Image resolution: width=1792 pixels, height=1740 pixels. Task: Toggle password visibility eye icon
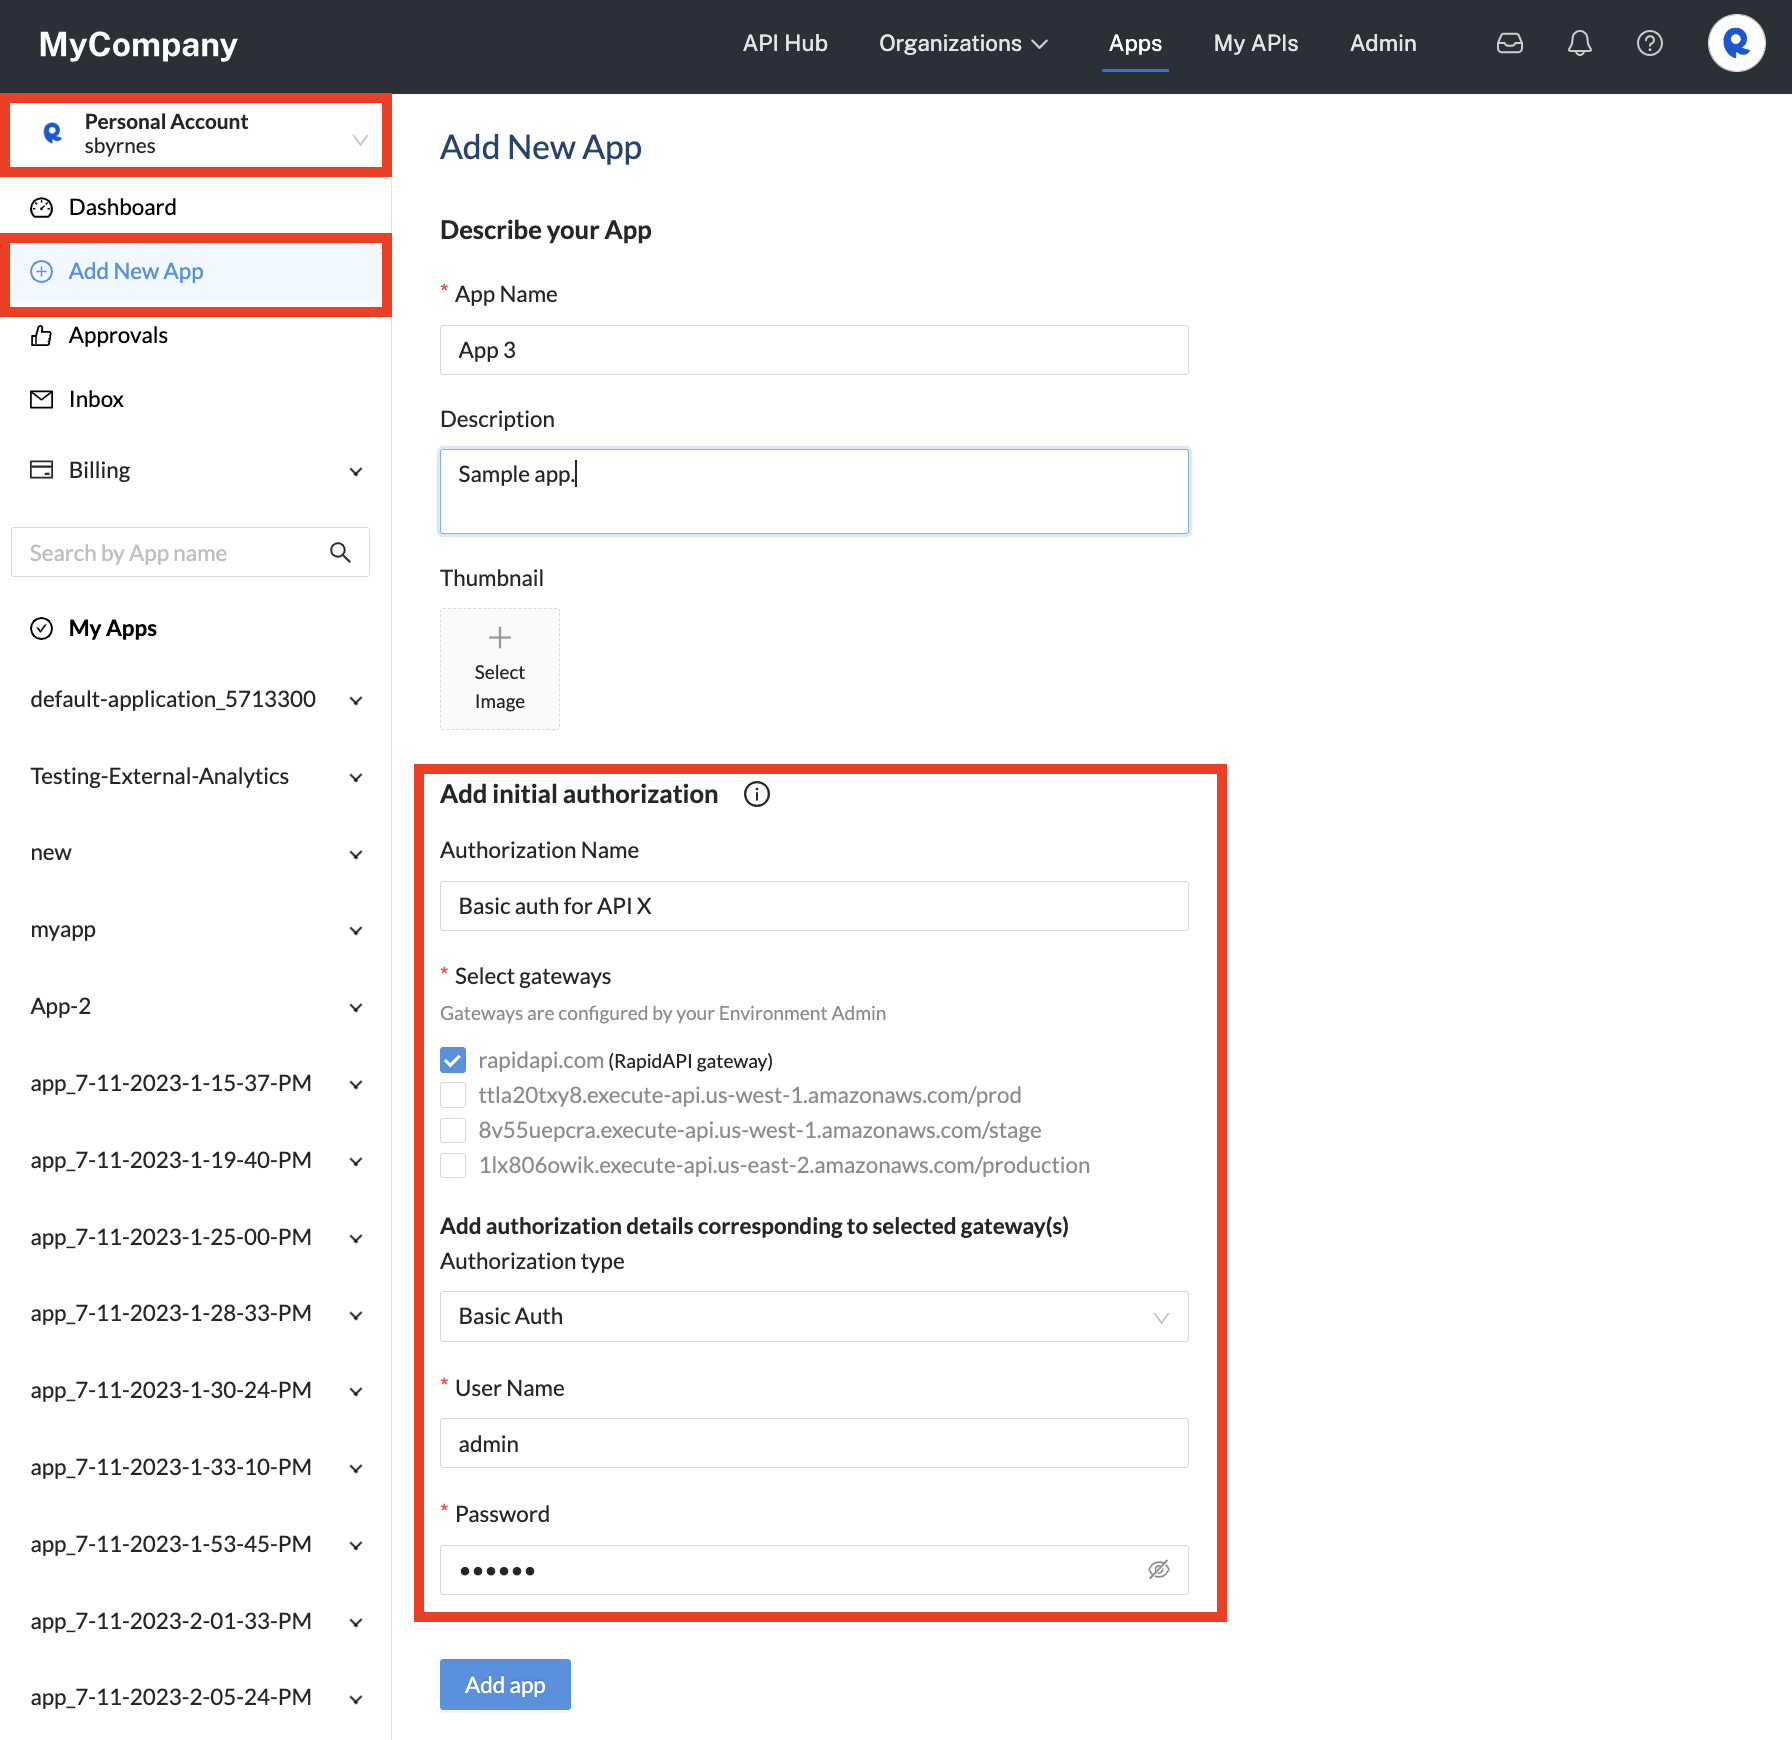[x=1159, y=1570]
